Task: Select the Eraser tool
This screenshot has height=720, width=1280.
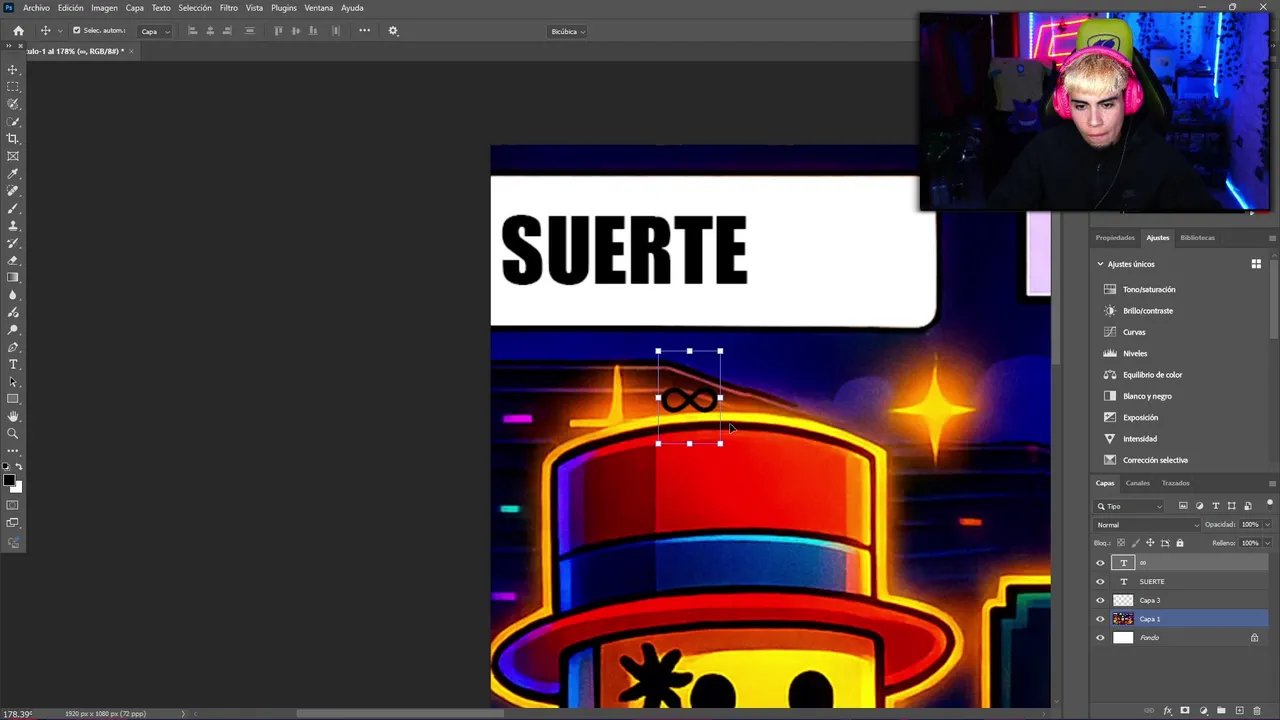Action: click(x=13, y=260)
